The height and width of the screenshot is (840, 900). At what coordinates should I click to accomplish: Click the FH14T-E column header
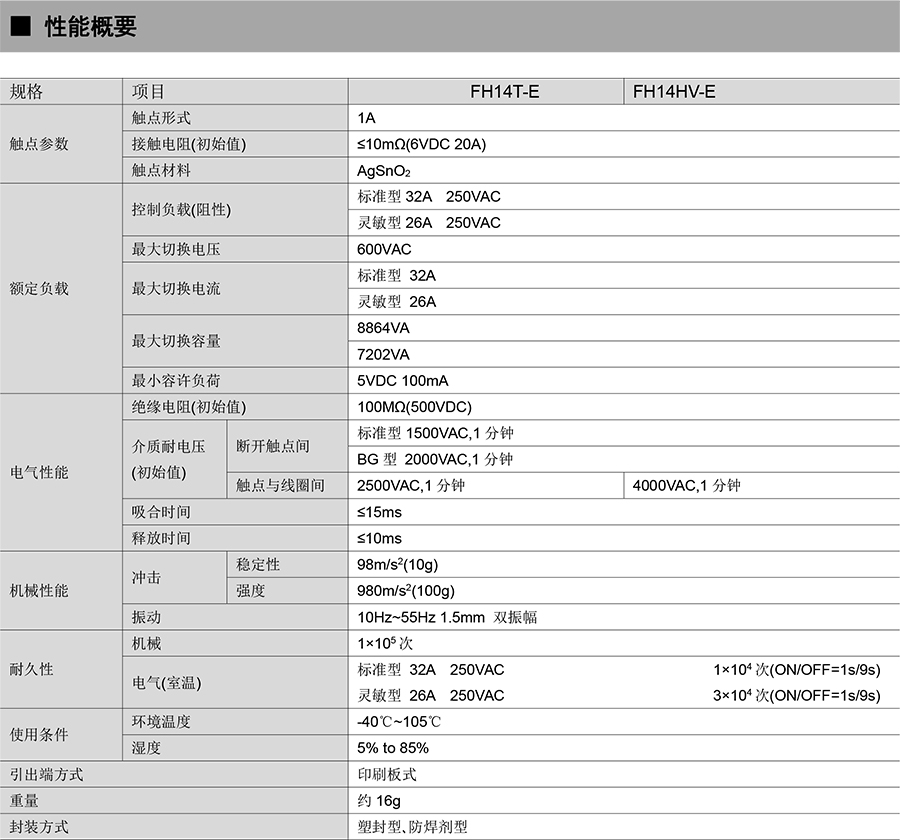pos(504,92)
